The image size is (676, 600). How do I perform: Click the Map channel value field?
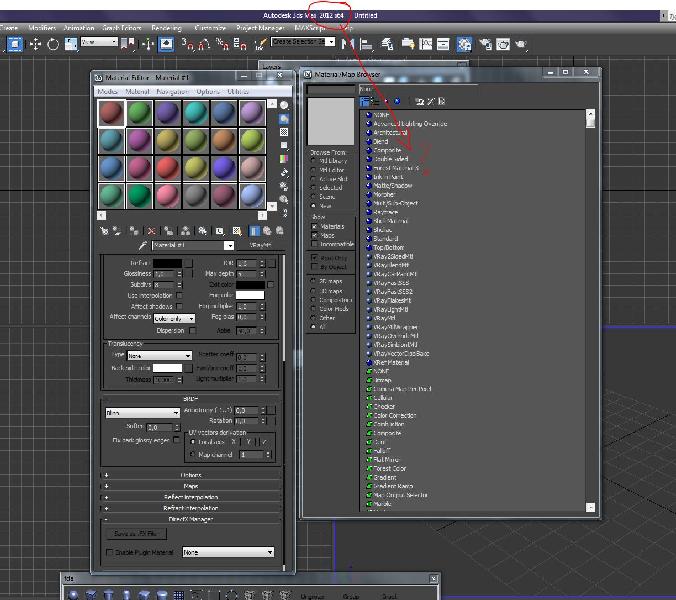pyautogui.click(x=252, y=455)
